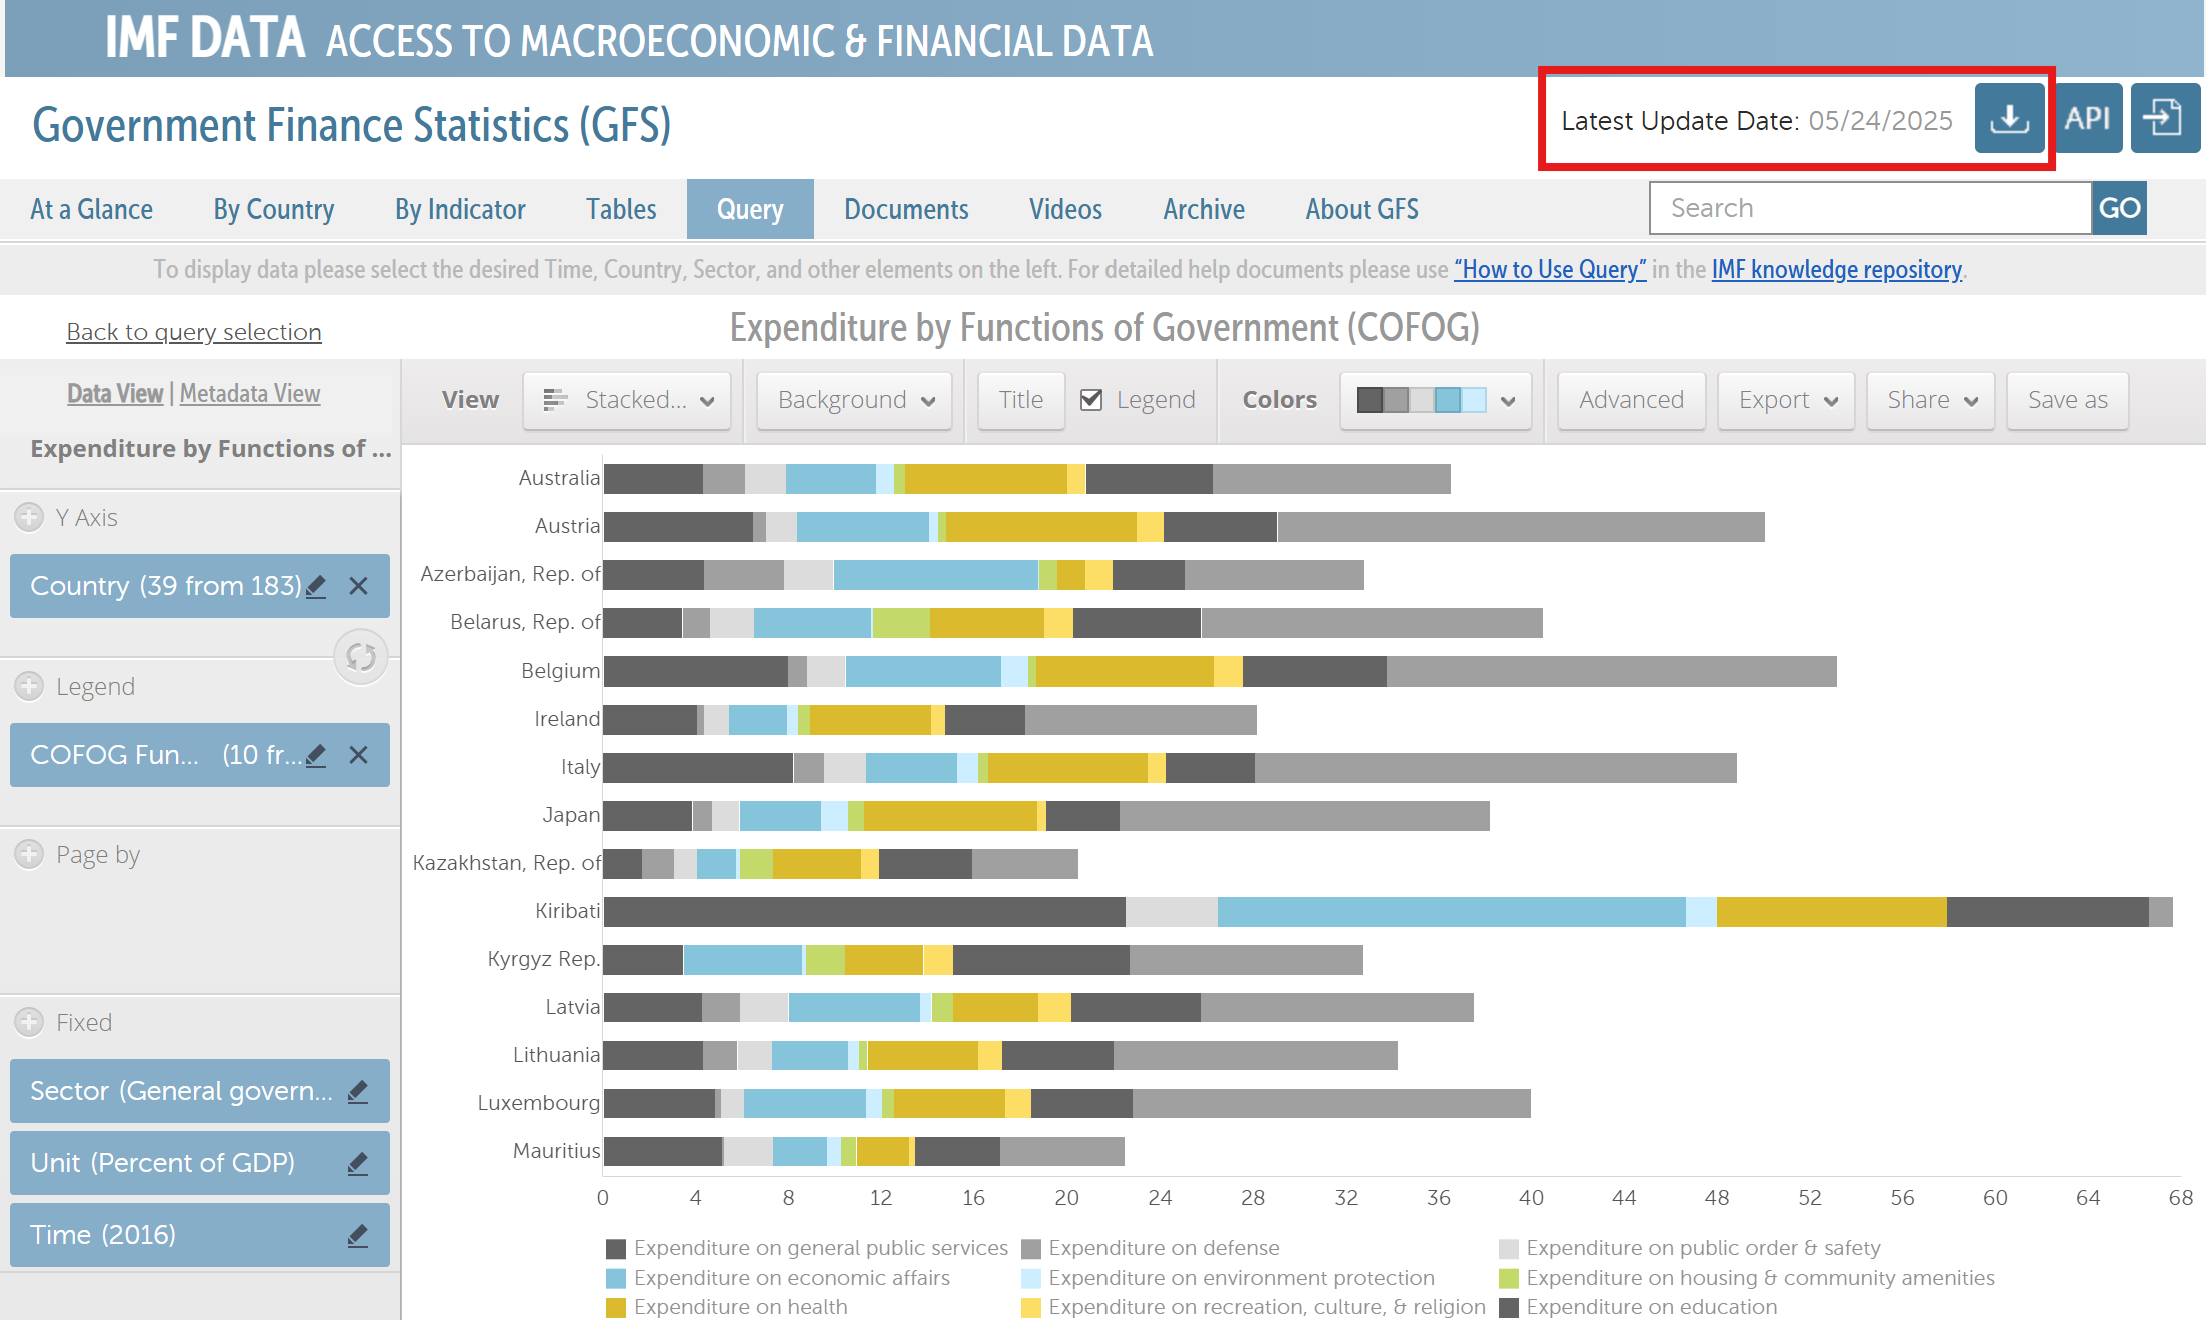This screenshot has height=1320, width=2206.
Task: Switch to the By Country tab
Action: coord(273,209)
